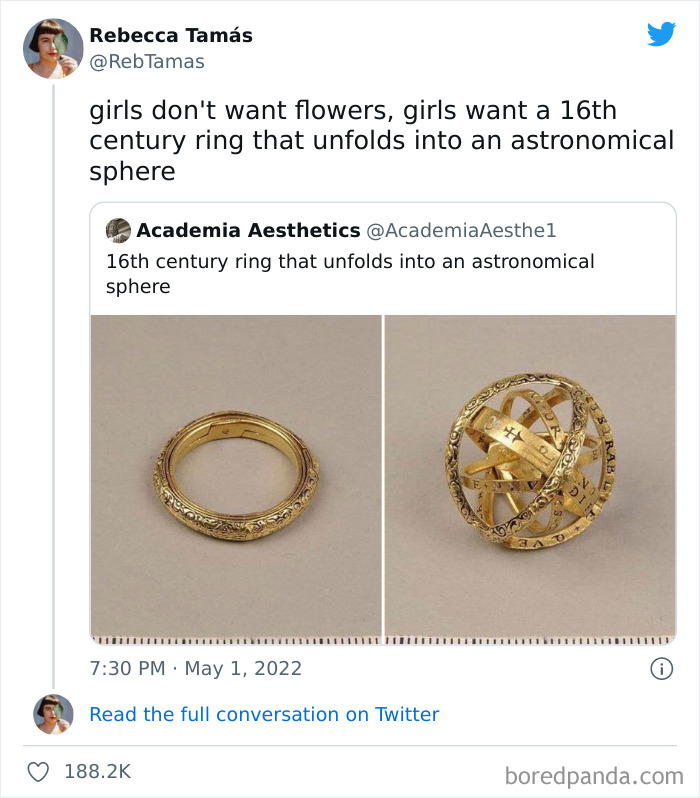This screenshot has height=798, width=700.
Task: Click the quoted tweet caption text
Action: click(350, 273)
